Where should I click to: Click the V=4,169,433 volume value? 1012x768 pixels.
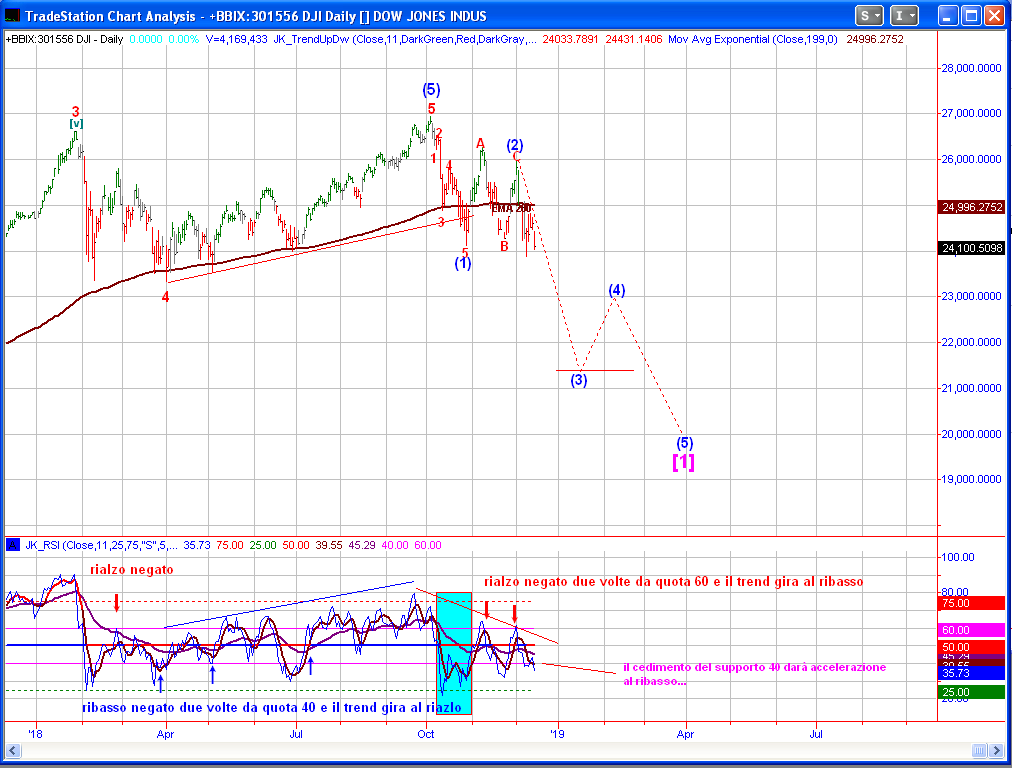(236, 39)
